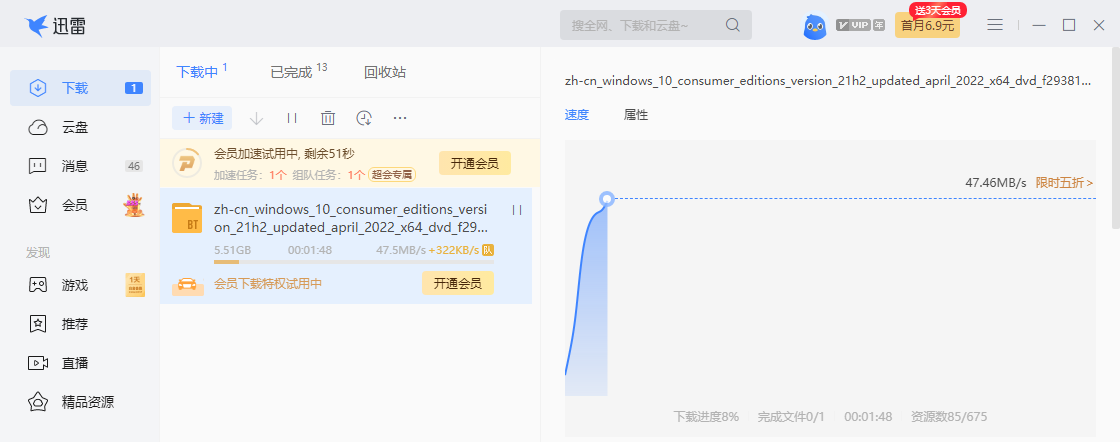Open the 推荐 recommendations section
Screen dimensions: 1120x442
tap(80, 324)
